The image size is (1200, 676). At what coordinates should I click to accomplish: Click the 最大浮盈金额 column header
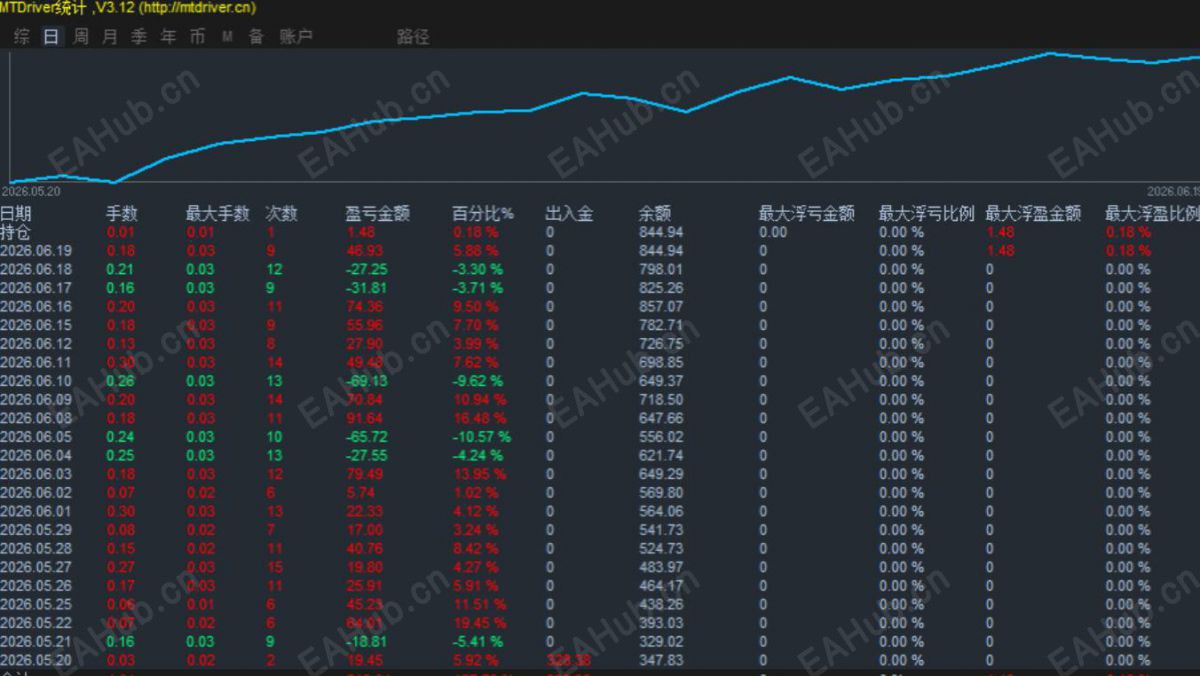click(x=1033, y=213)
